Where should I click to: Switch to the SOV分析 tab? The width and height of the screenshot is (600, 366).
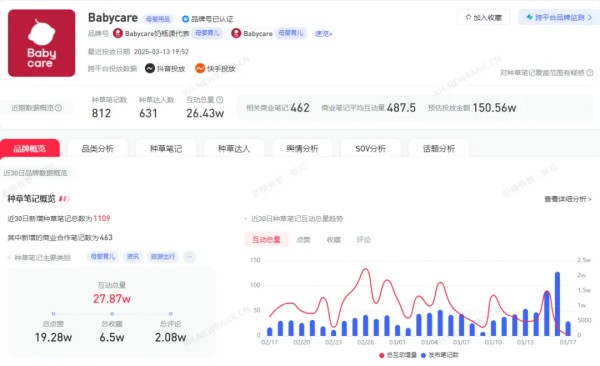(x=370, y=149)
